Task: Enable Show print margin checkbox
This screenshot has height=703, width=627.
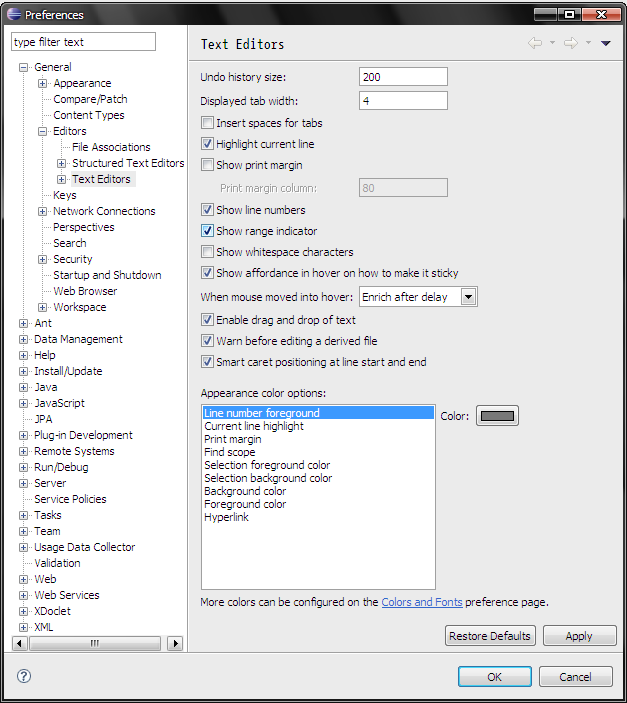Action: coord(207,165)
